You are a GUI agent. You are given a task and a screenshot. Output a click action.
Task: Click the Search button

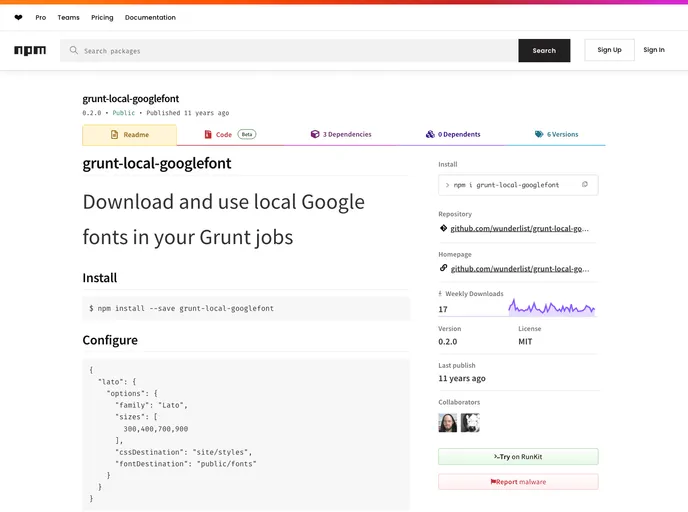coord(544,50)
